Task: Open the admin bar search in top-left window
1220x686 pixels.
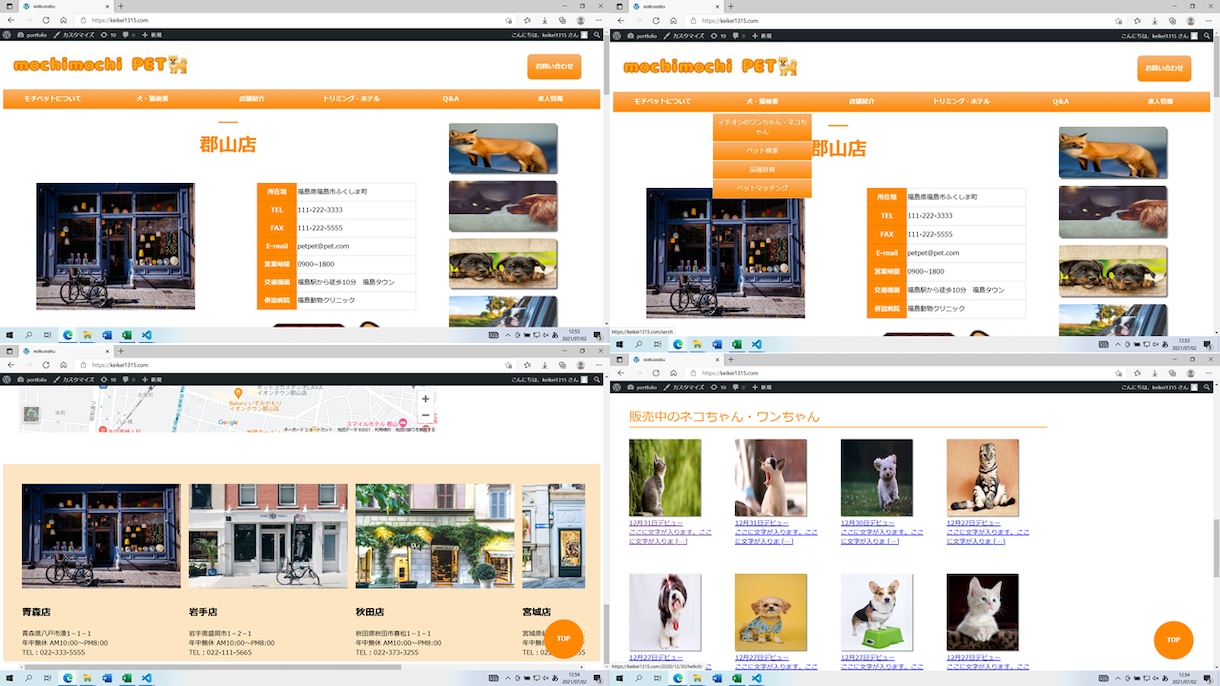Action: (596, 35)
